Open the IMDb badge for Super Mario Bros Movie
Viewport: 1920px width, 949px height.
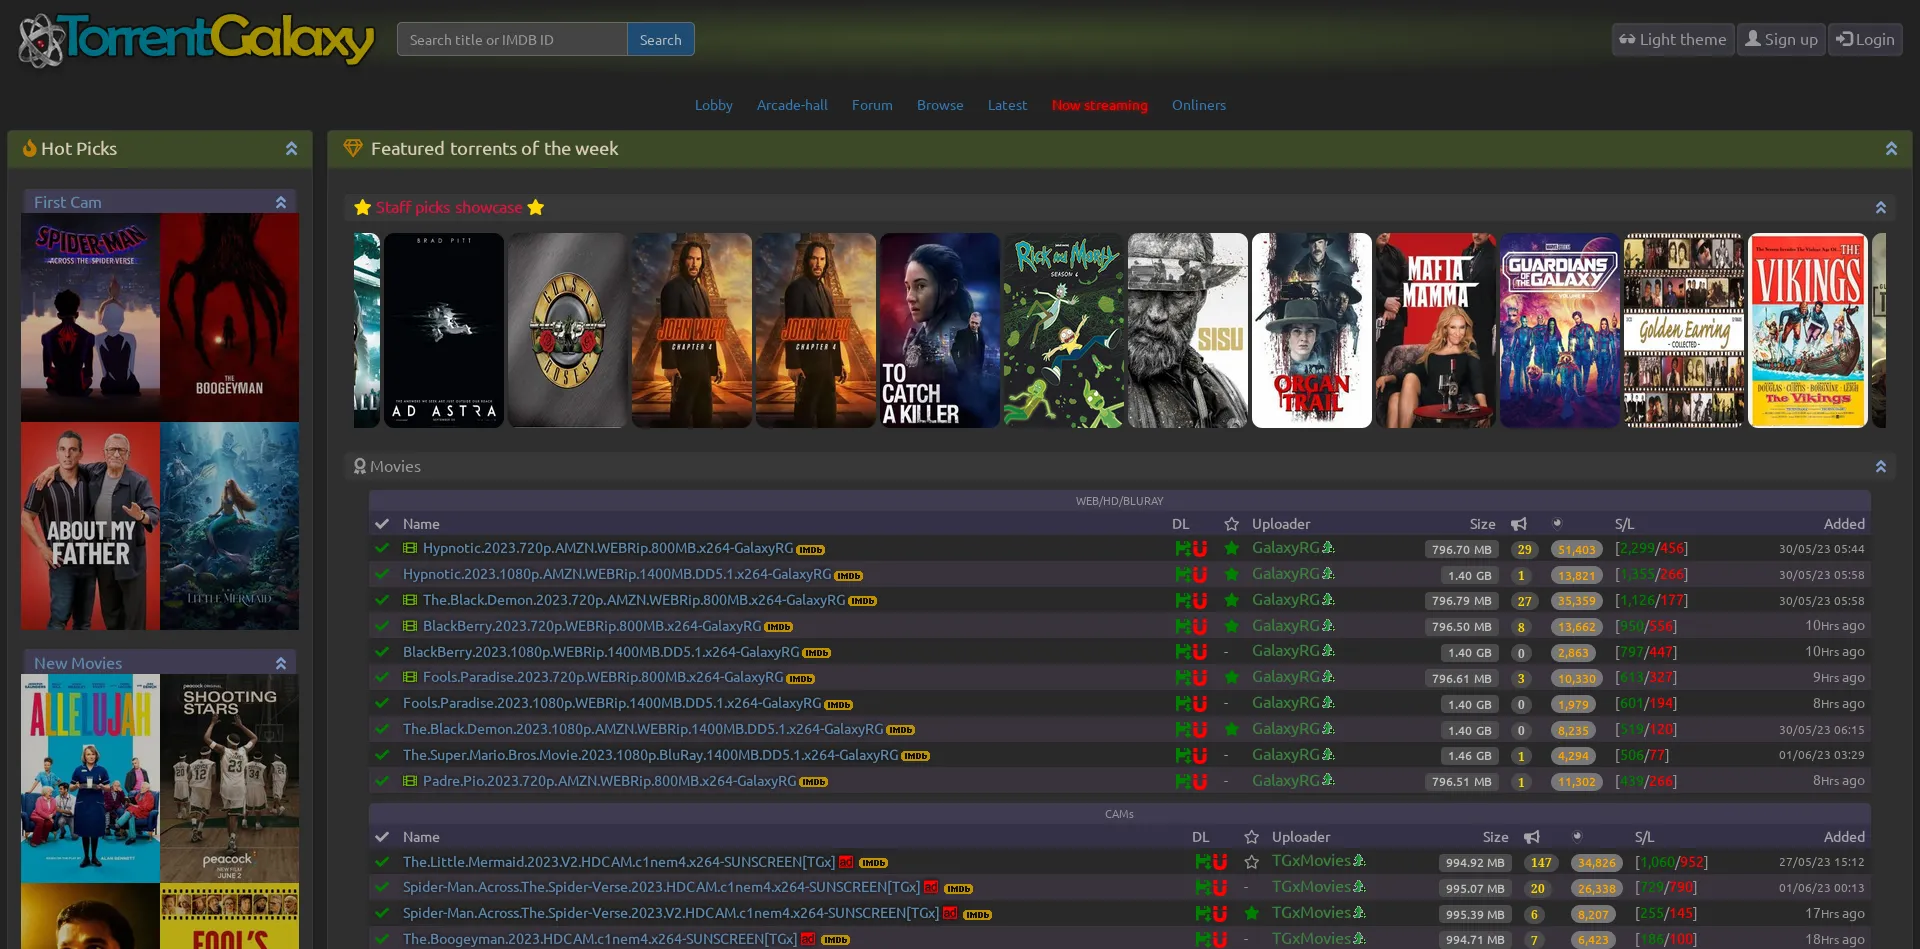tap(915, 757)
